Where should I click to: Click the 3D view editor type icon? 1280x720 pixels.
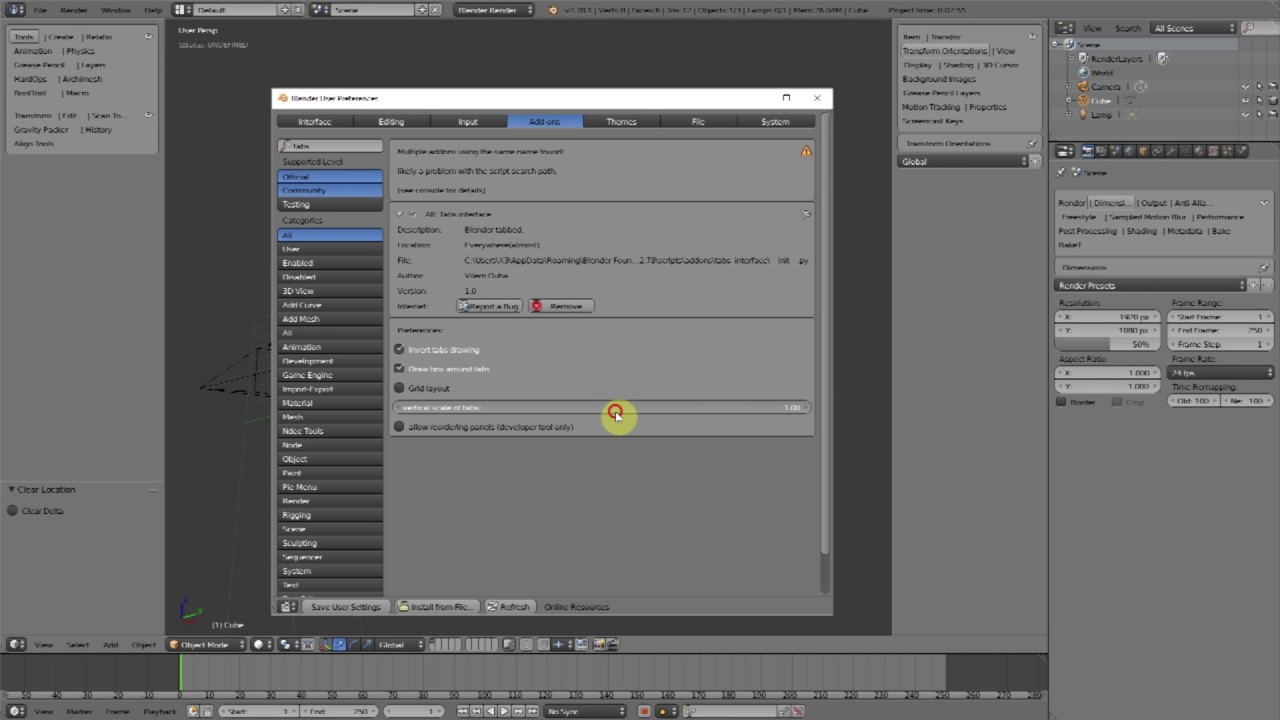pos(15,645)
